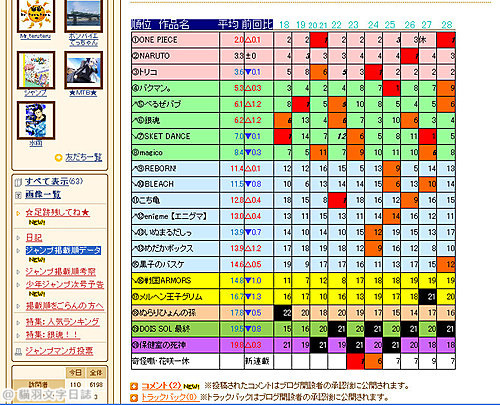Click the icon beside 画像一覧
Screen dimensions: 500x405
click(18, 195)
